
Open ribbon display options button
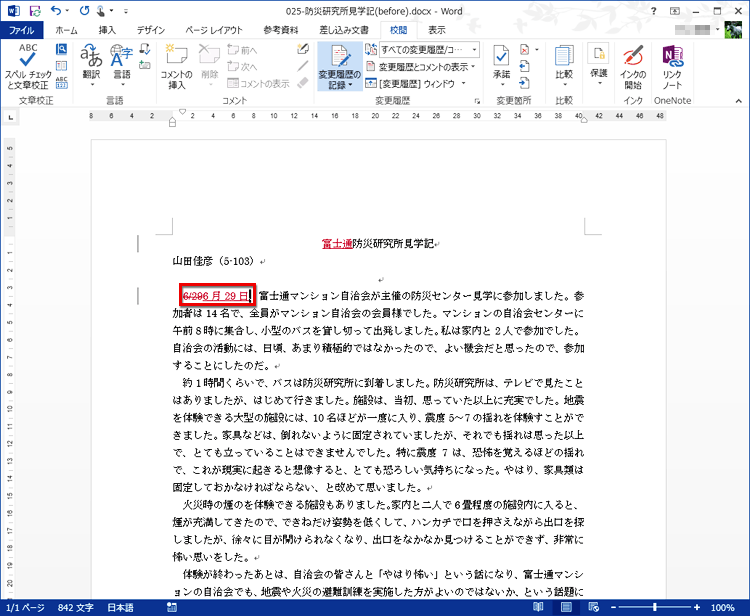[x=675, y=11]
